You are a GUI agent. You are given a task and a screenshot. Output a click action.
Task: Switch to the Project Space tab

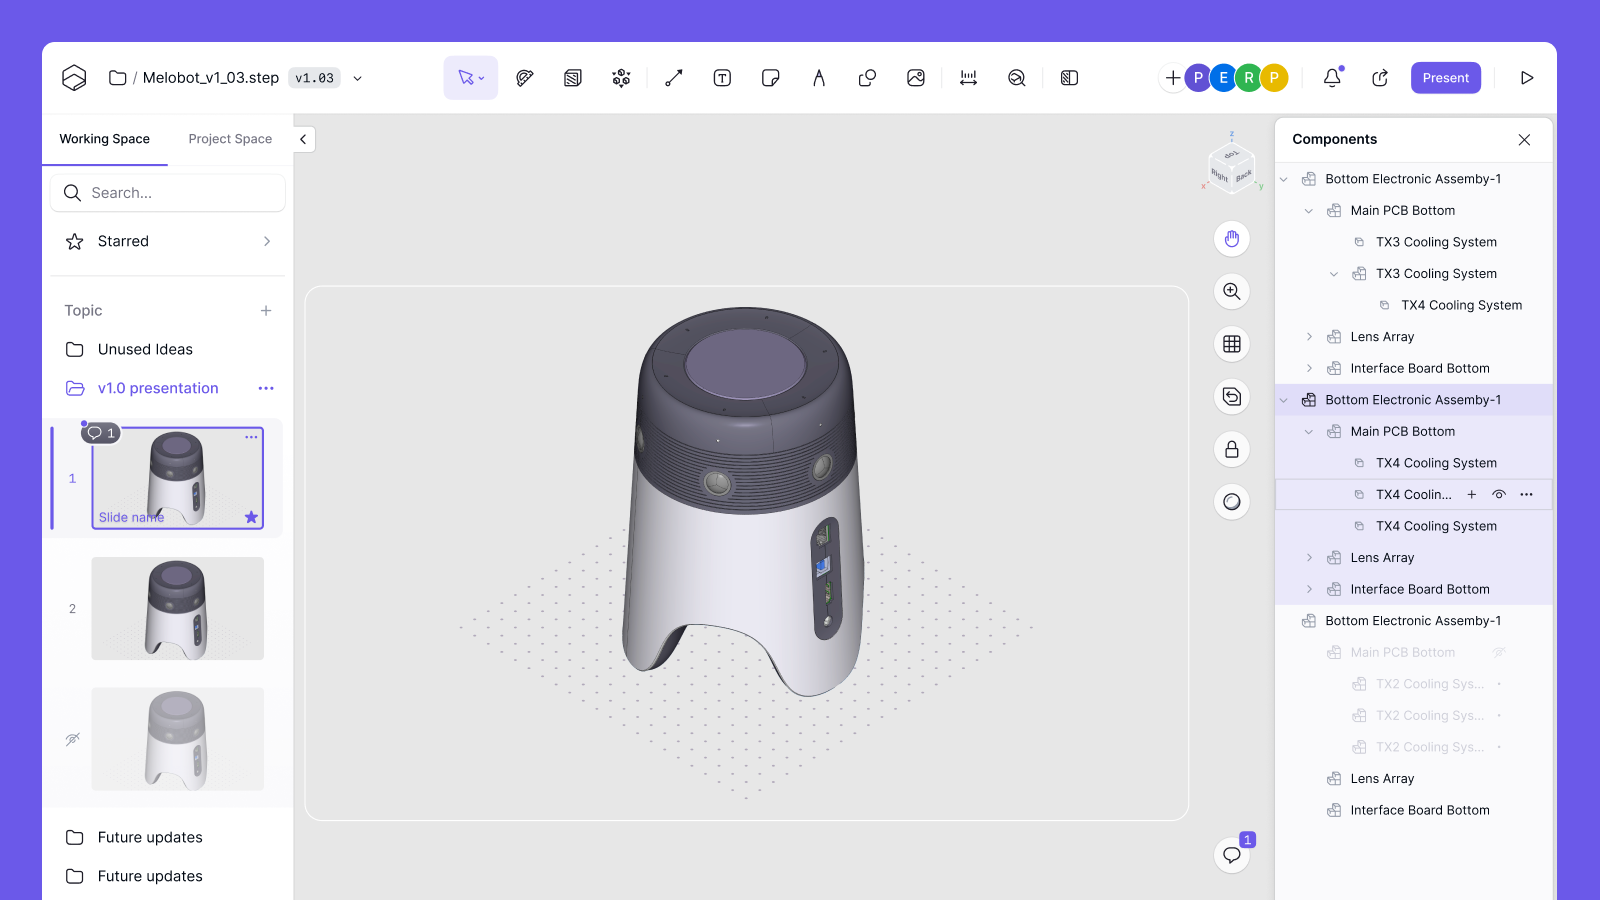pyautogui.click(x=230, y=139)
